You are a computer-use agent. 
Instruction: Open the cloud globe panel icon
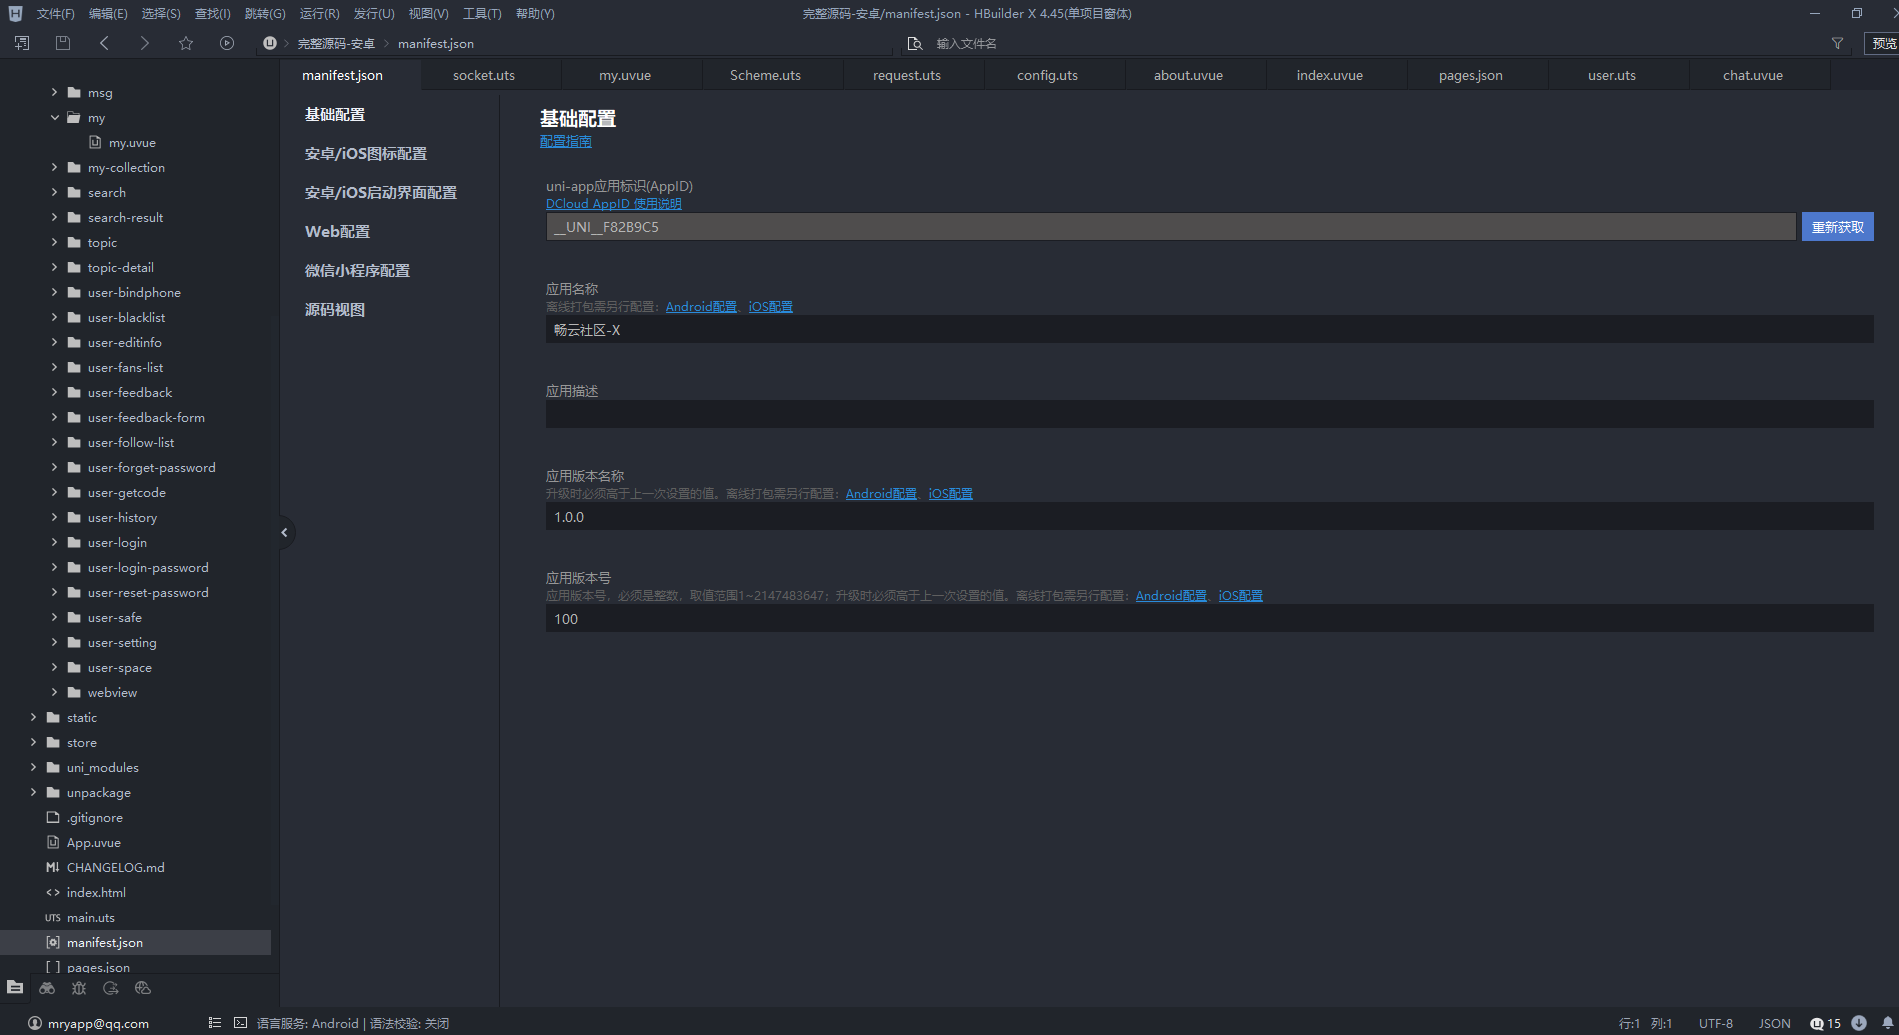[143, 988]
